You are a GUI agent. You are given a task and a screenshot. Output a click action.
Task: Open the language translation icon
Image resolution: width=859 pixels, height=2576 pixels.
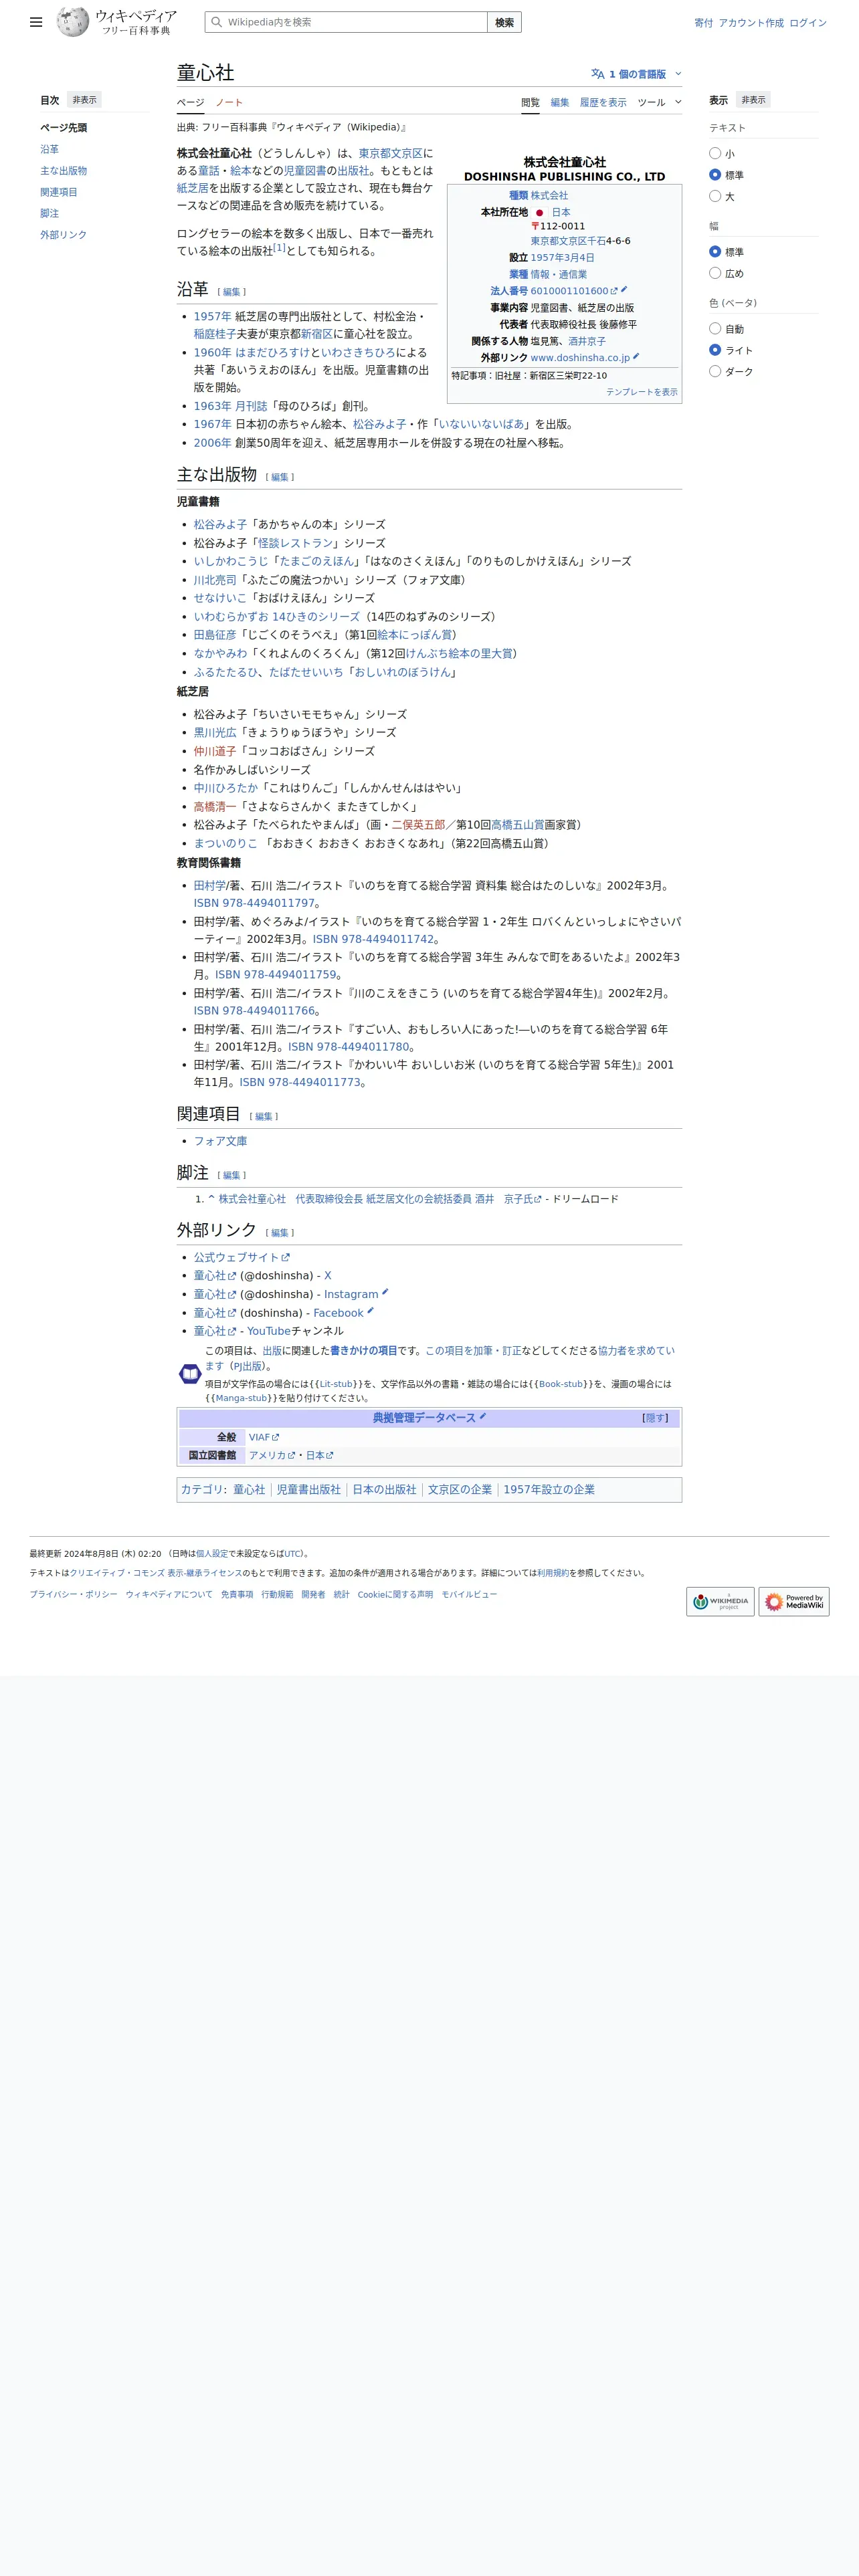tap(598, 74)
